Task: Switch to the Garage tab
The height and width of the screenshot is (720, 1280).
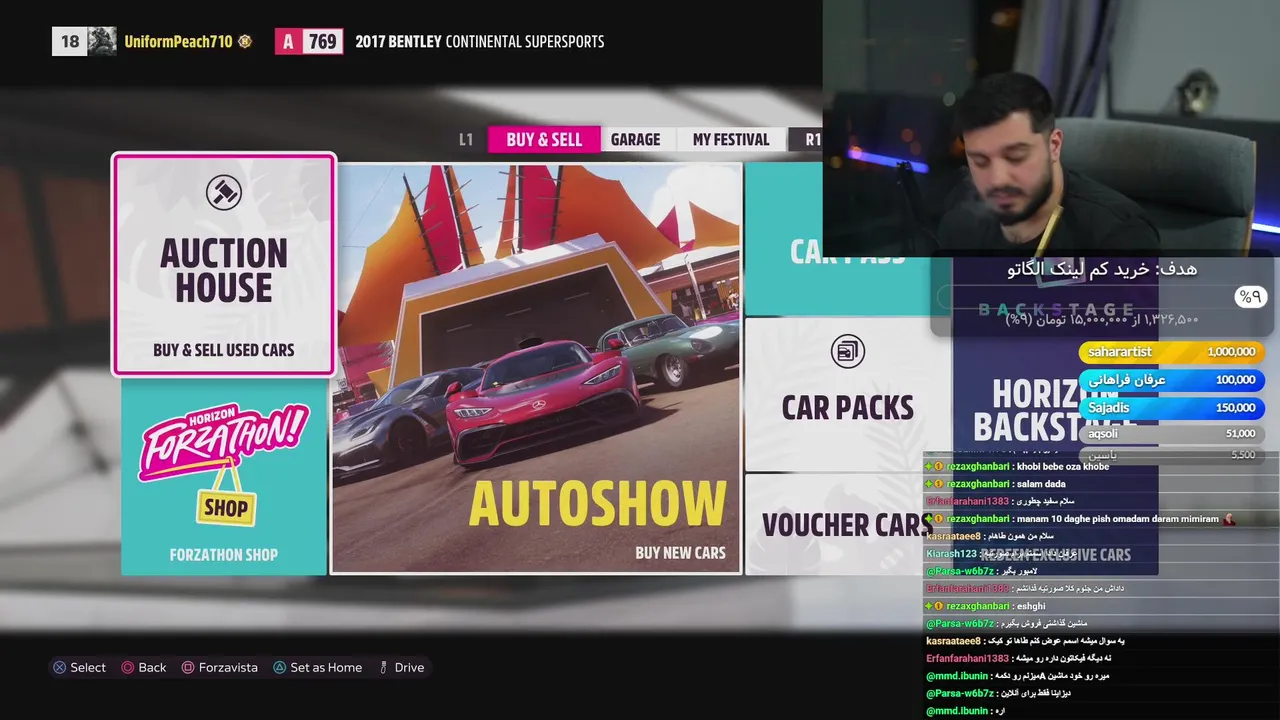Action: [636, 140]
